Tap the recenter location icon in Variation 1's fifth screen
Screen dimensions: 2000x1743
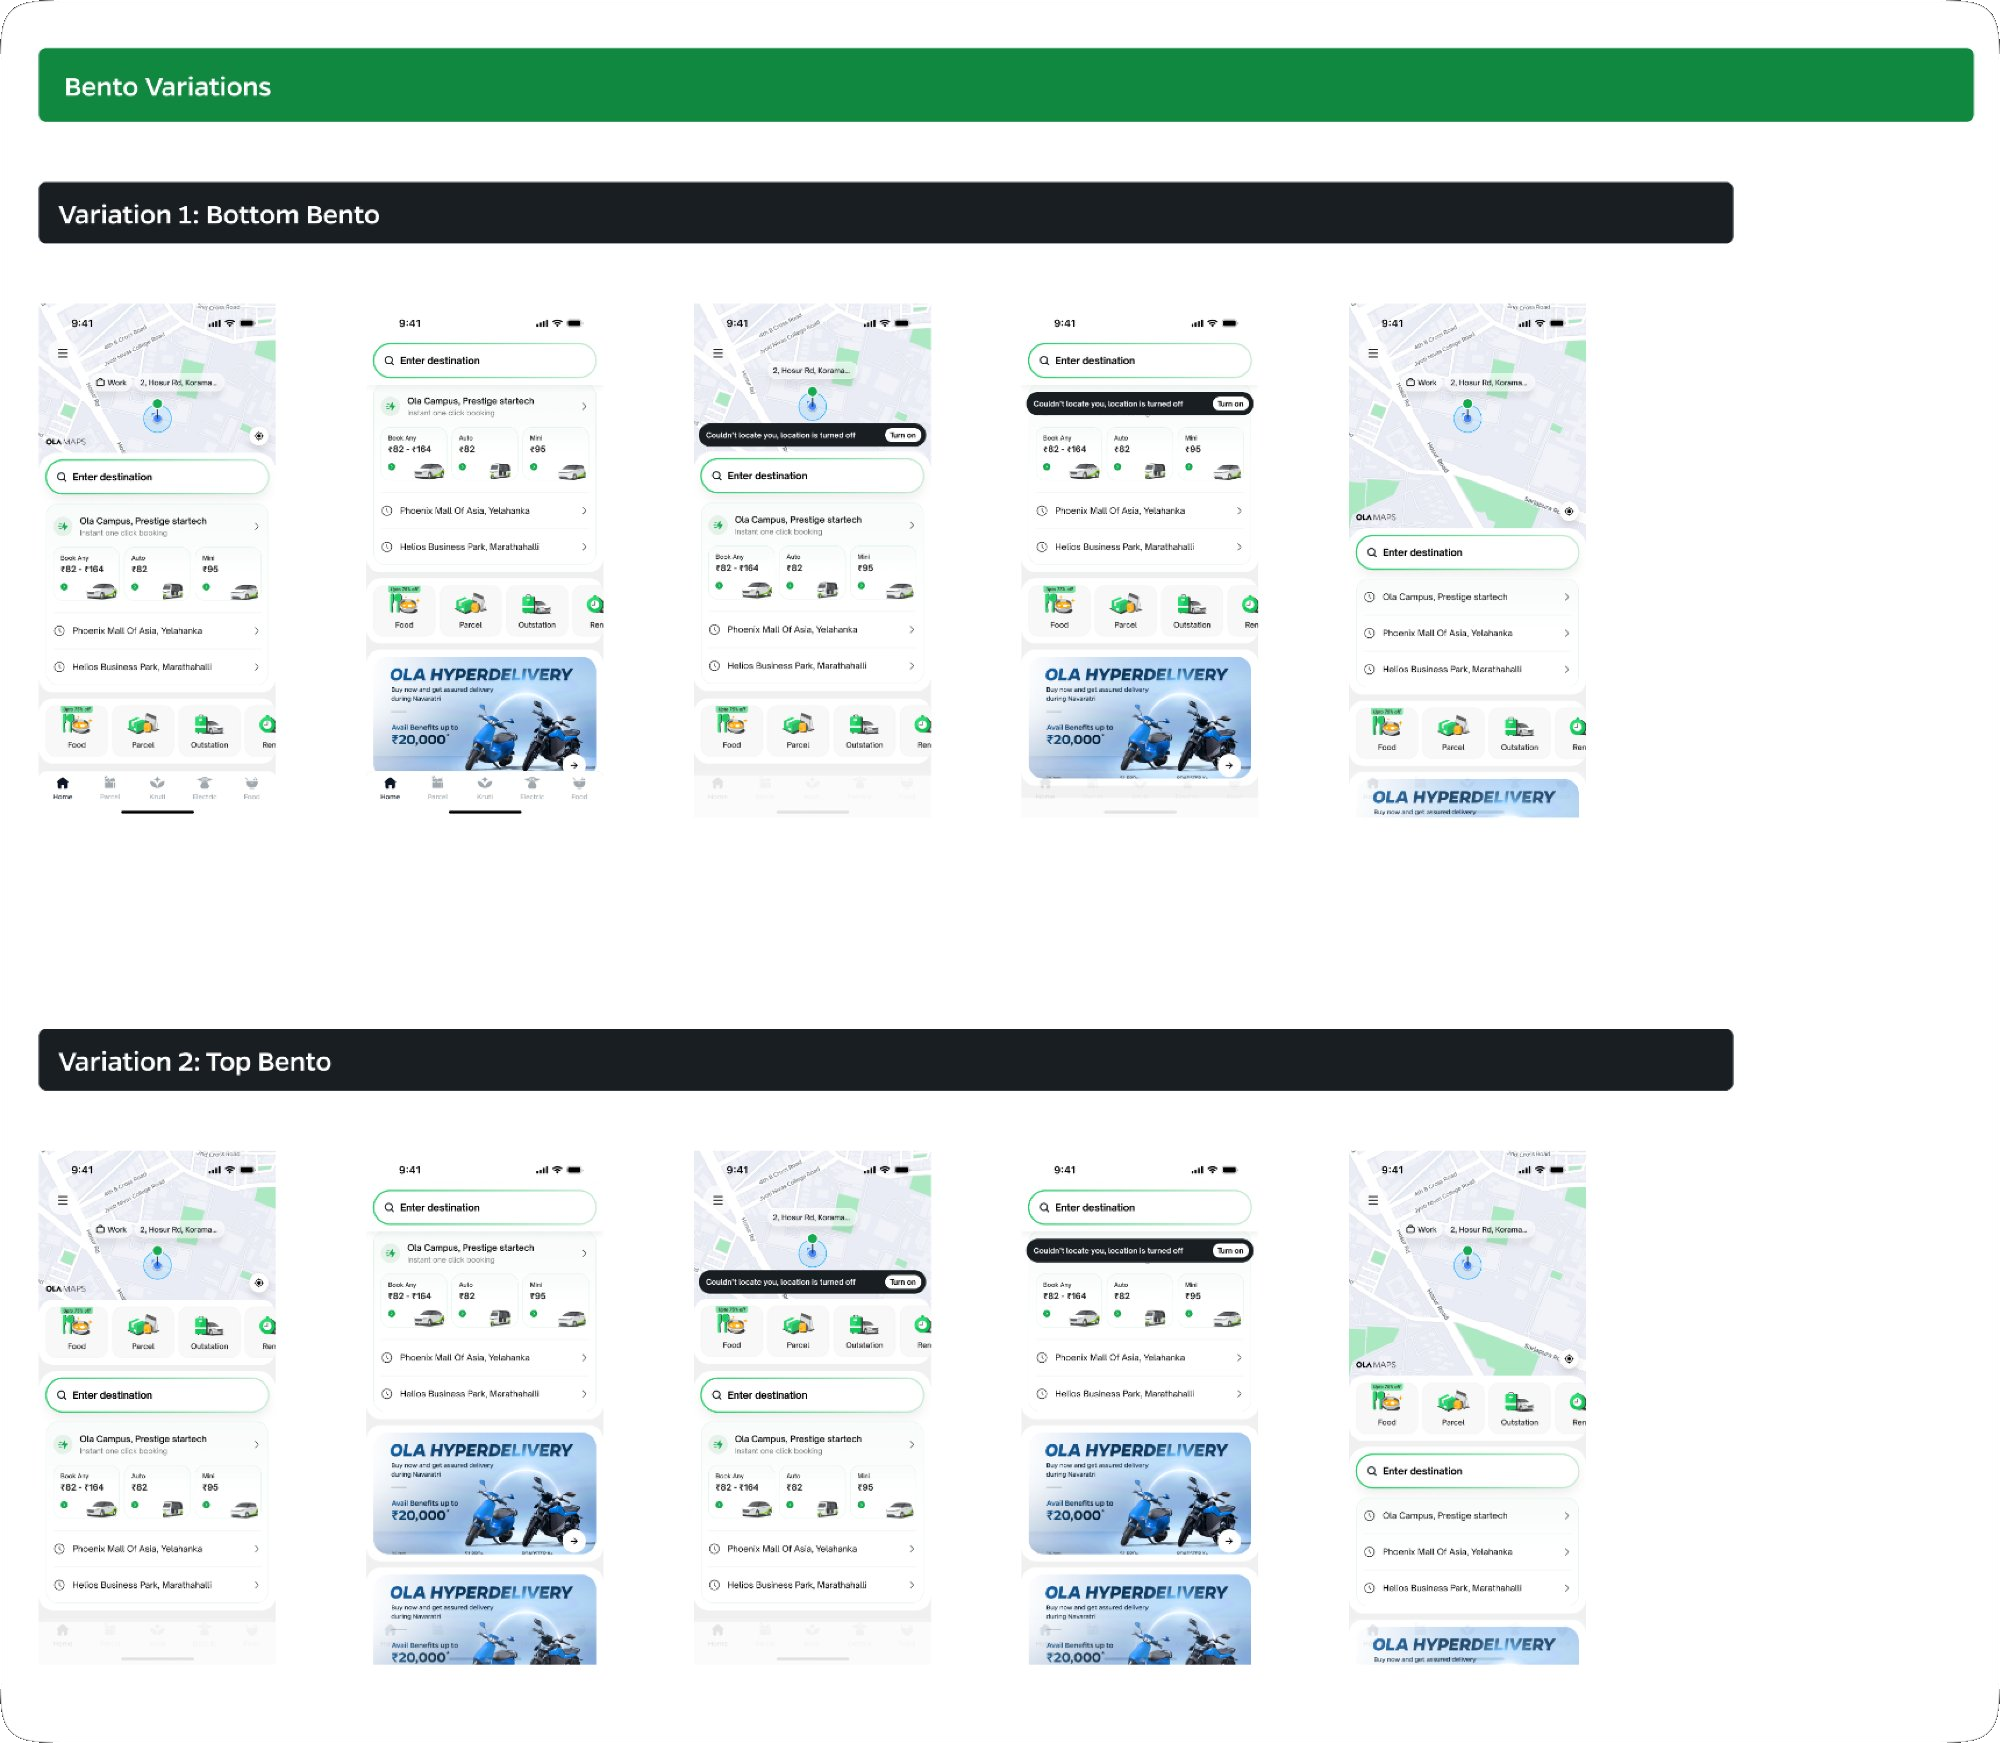[x=1569, y=511]
